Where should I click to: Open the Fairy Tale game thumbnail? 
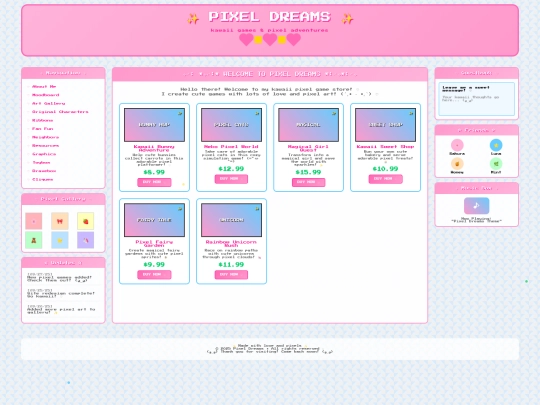click(154, 220)
